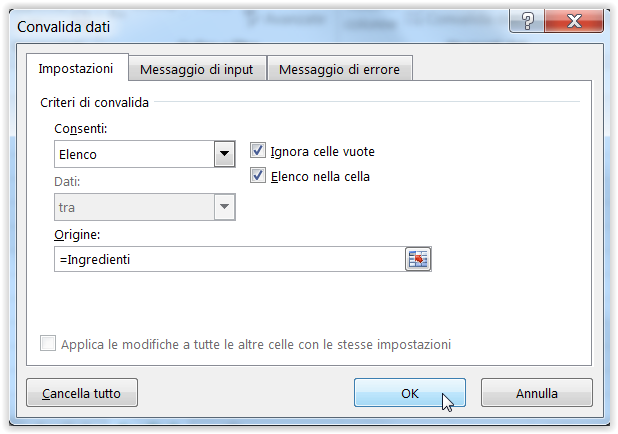Click the Origine input field with =Ingredienti
618x434 pixels.
click(x=230, y=259)
